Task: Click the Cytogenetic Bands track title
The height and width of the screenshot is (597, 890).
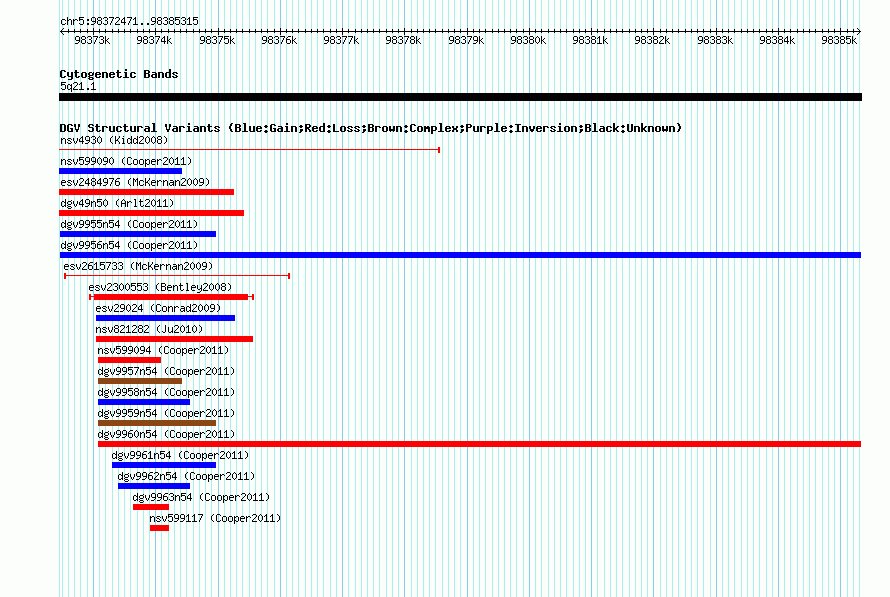Action: 119,74
